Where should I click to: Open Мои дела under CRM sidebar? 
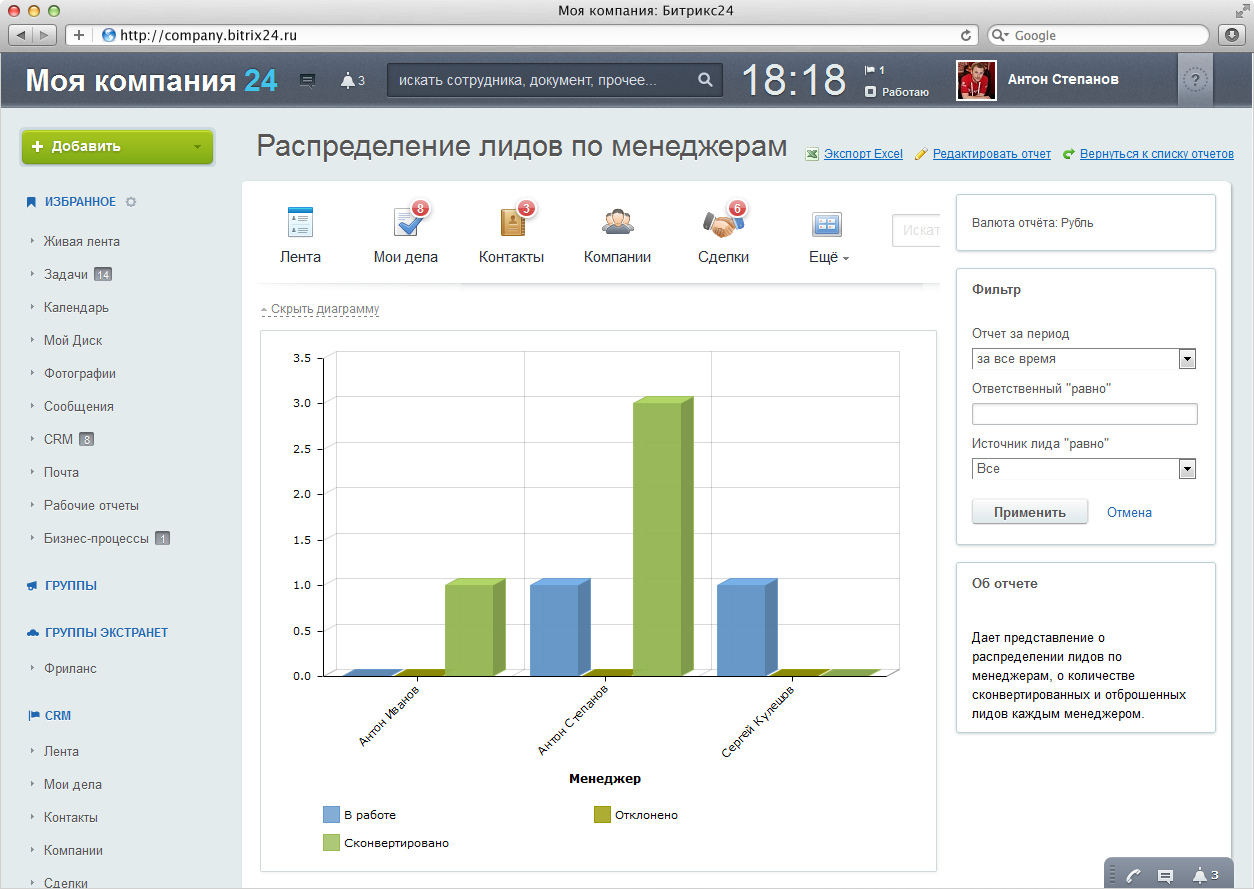tap(73, 785)
